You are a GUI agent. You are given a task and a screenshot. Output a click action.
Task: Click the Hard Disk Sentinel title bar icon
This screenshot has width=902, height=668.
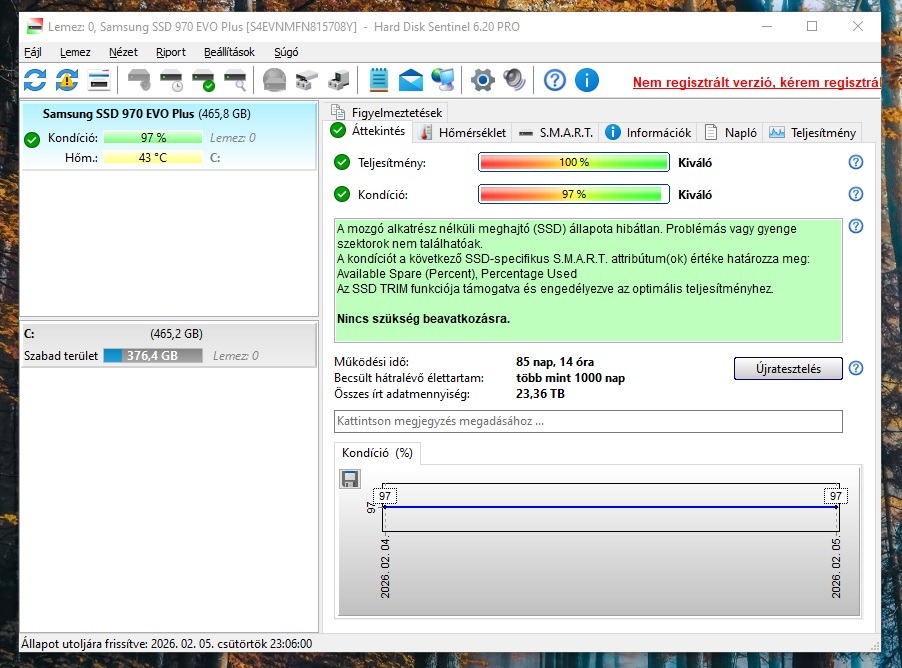point(35,26)
